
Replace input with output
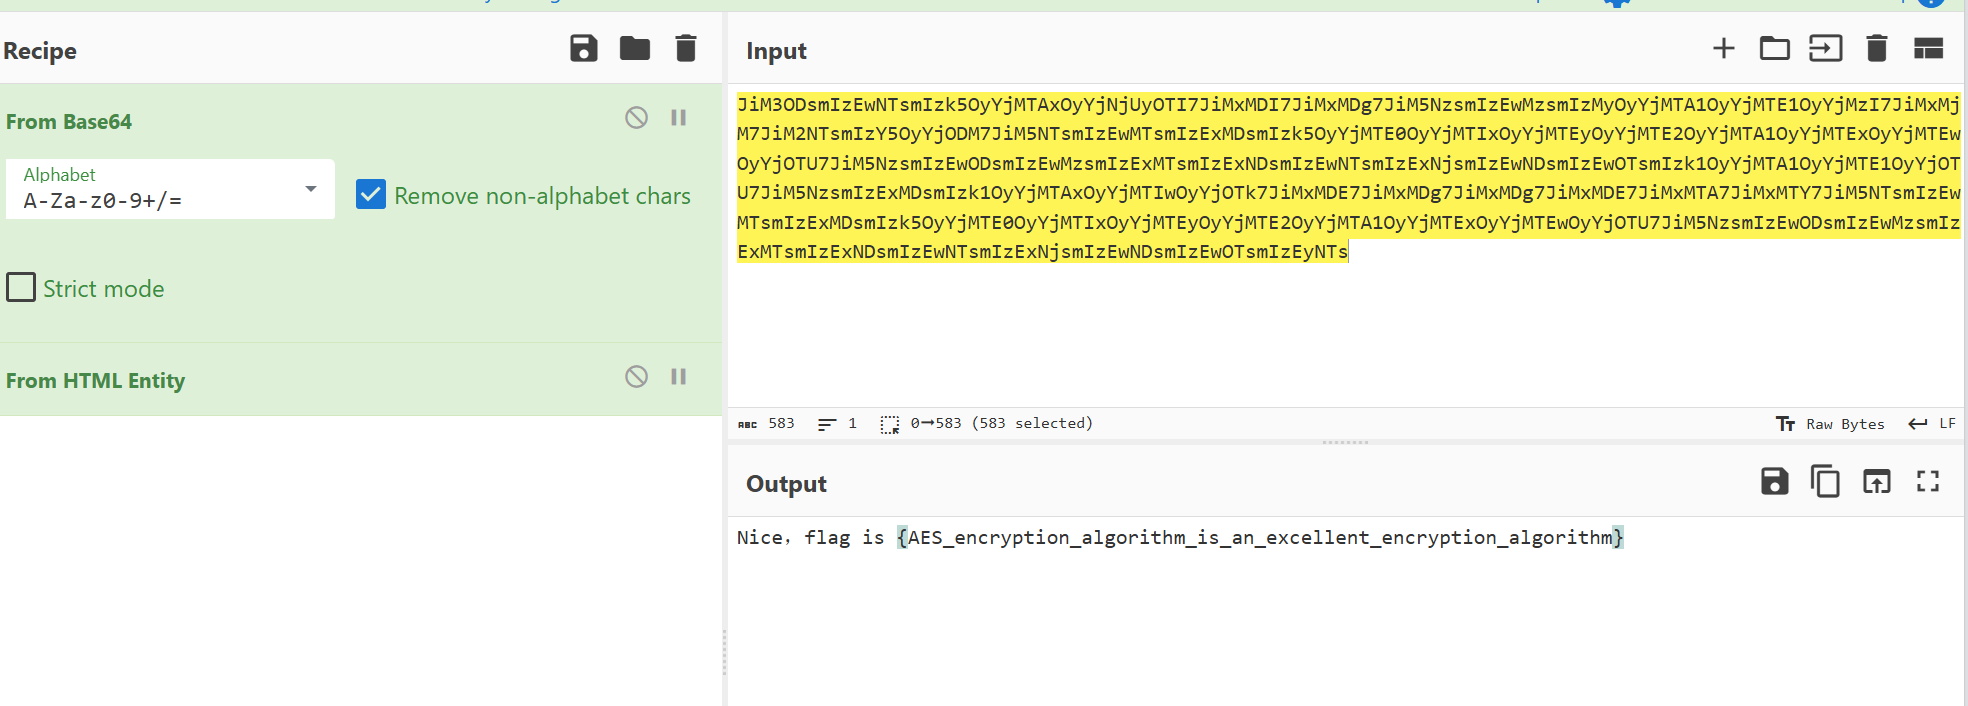(x=1876, y=482)
